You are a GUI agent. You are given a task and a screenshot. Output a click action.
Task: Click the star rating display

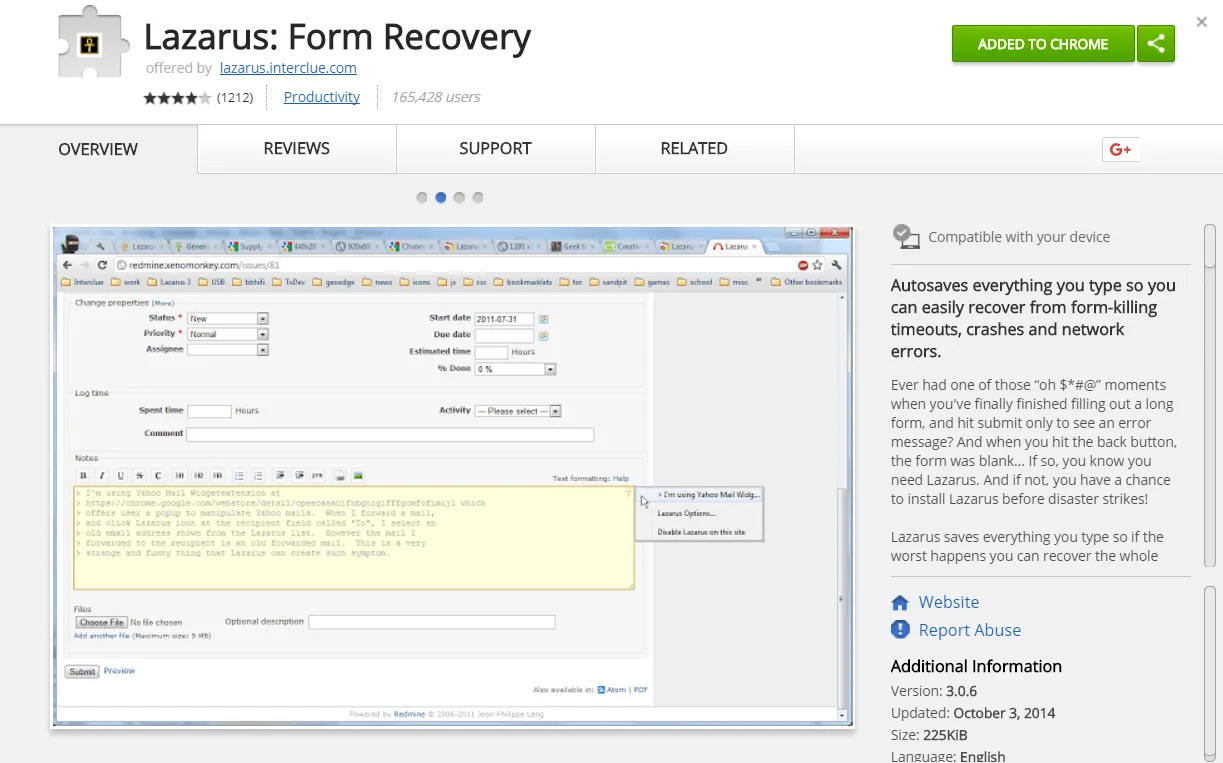(x=177, y=98)
